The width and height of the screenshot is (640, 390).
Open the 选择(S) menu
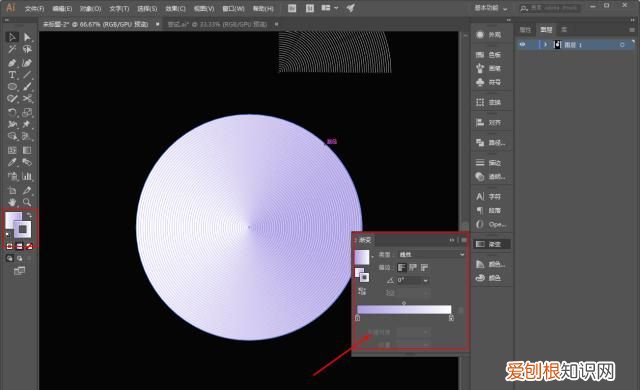pyautogui.click(x=147, y=9)
